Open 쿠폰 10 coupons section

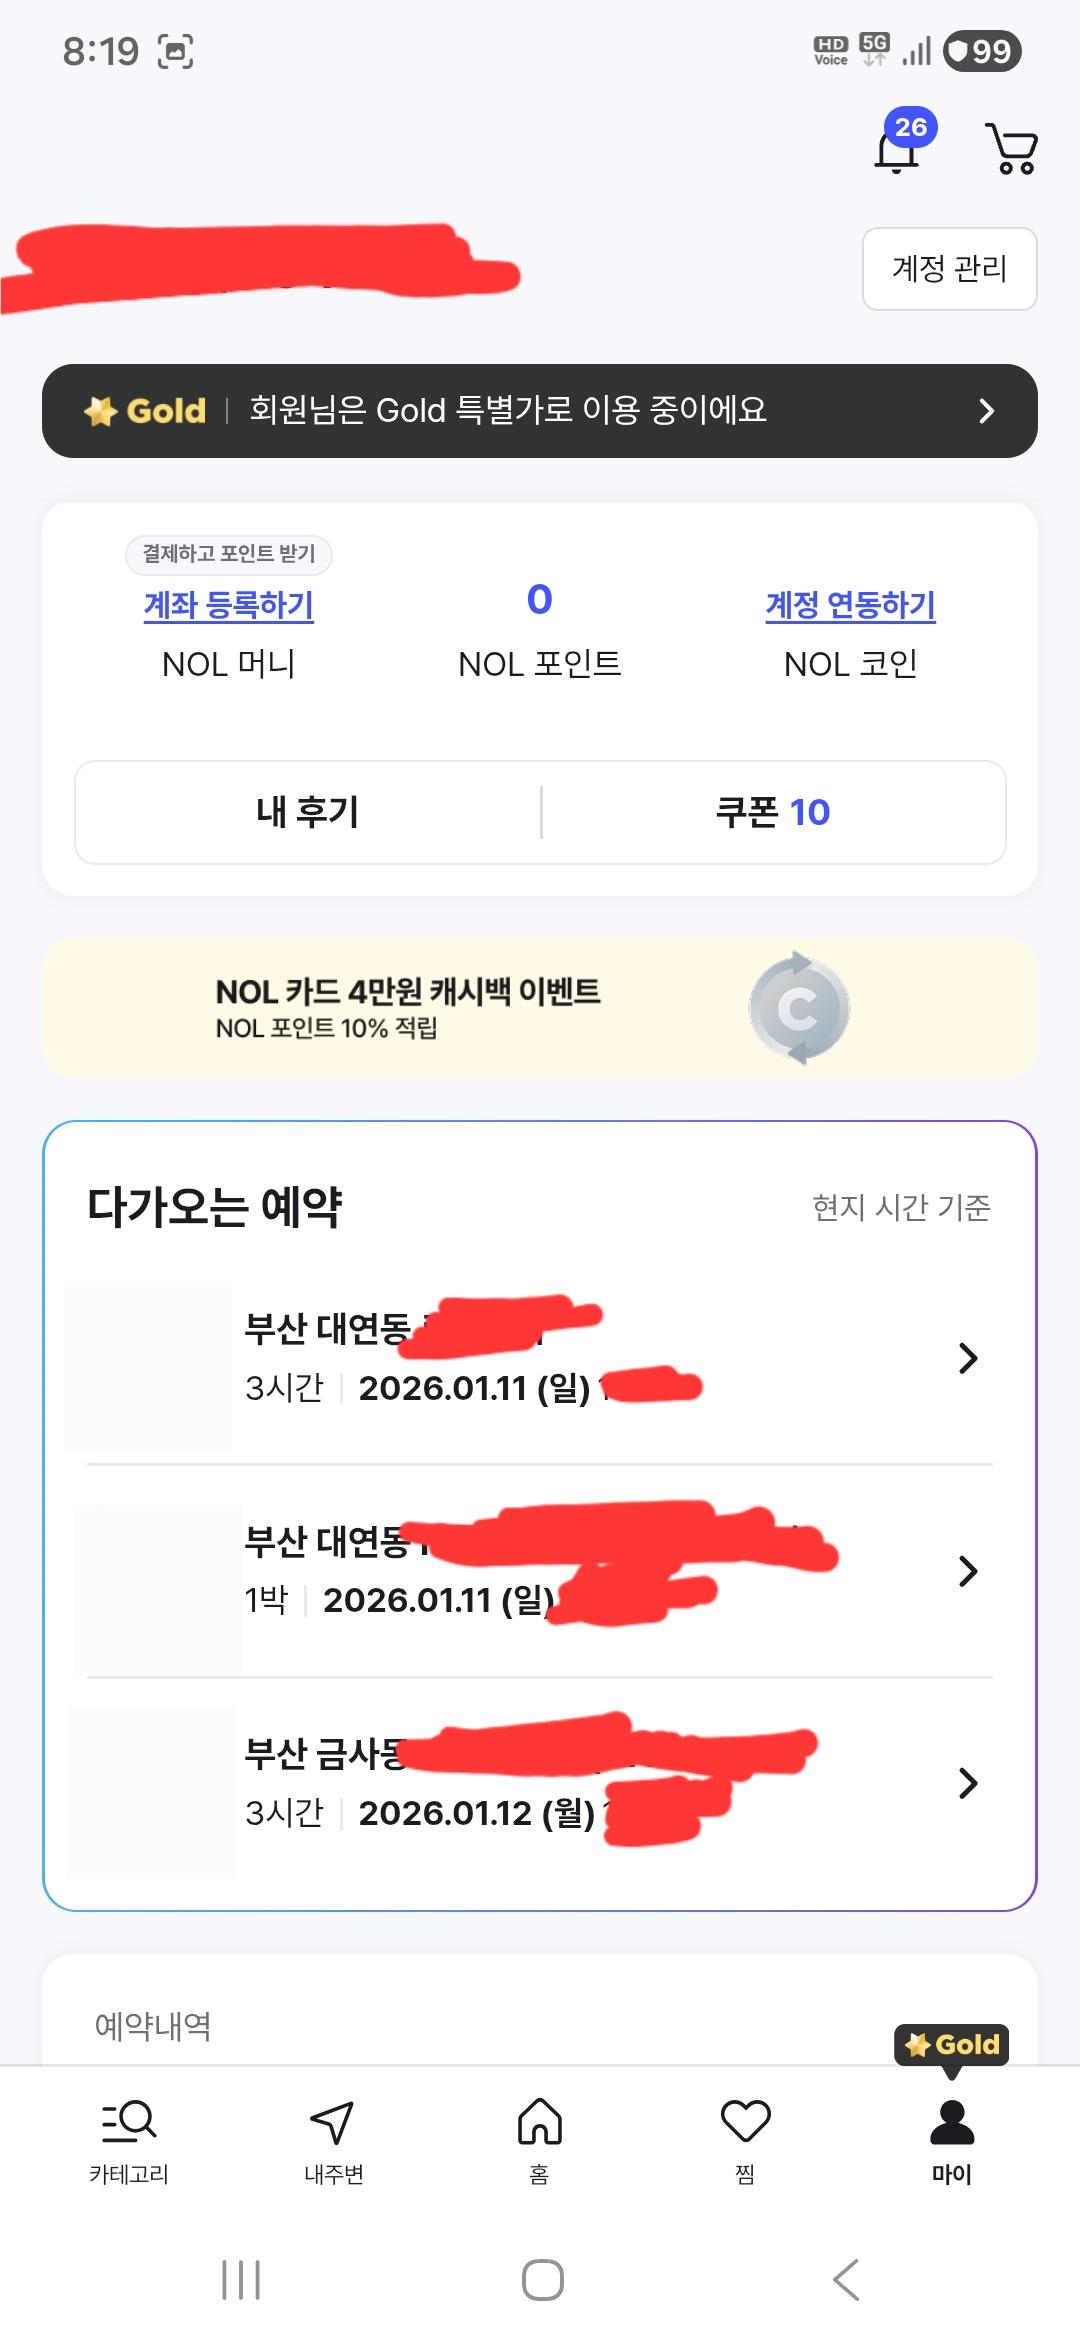pos(773,812)
